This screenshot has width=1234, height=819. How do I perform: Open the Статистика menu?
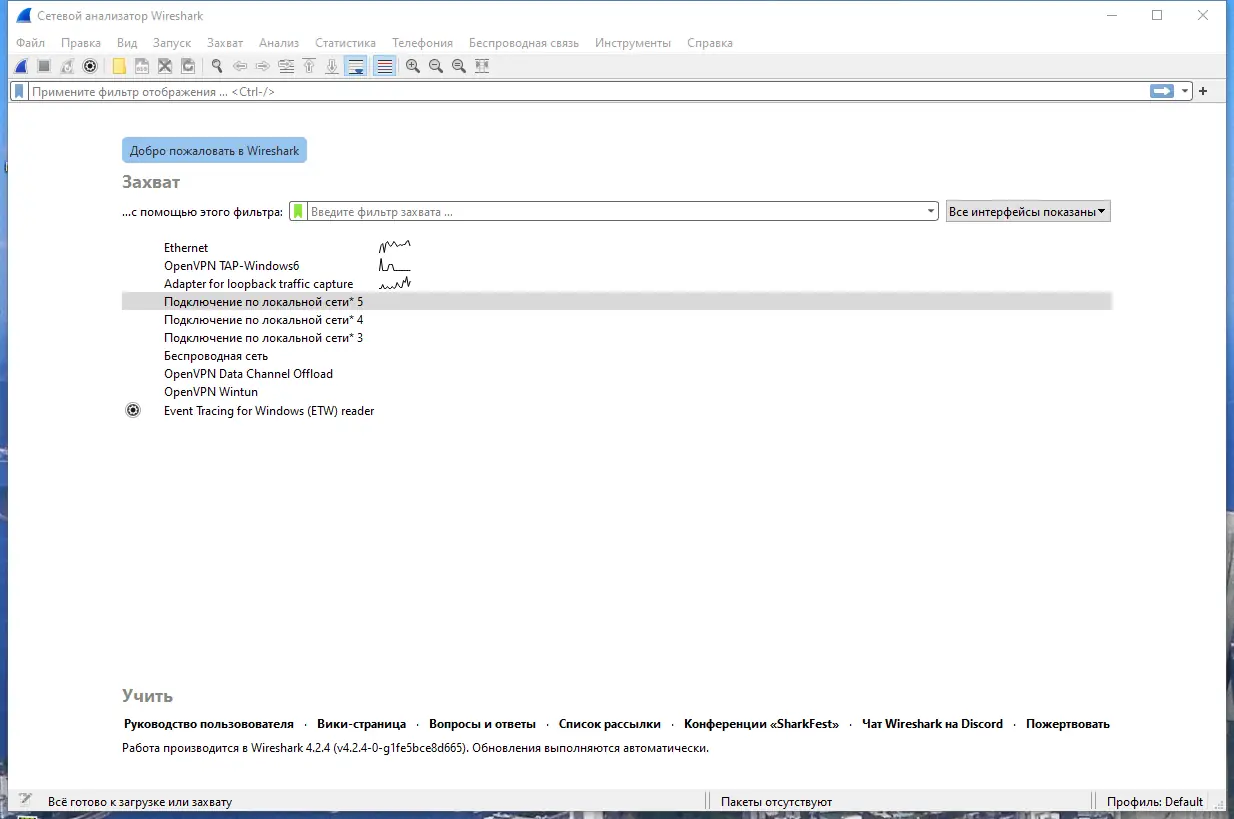tap(345, 43)
